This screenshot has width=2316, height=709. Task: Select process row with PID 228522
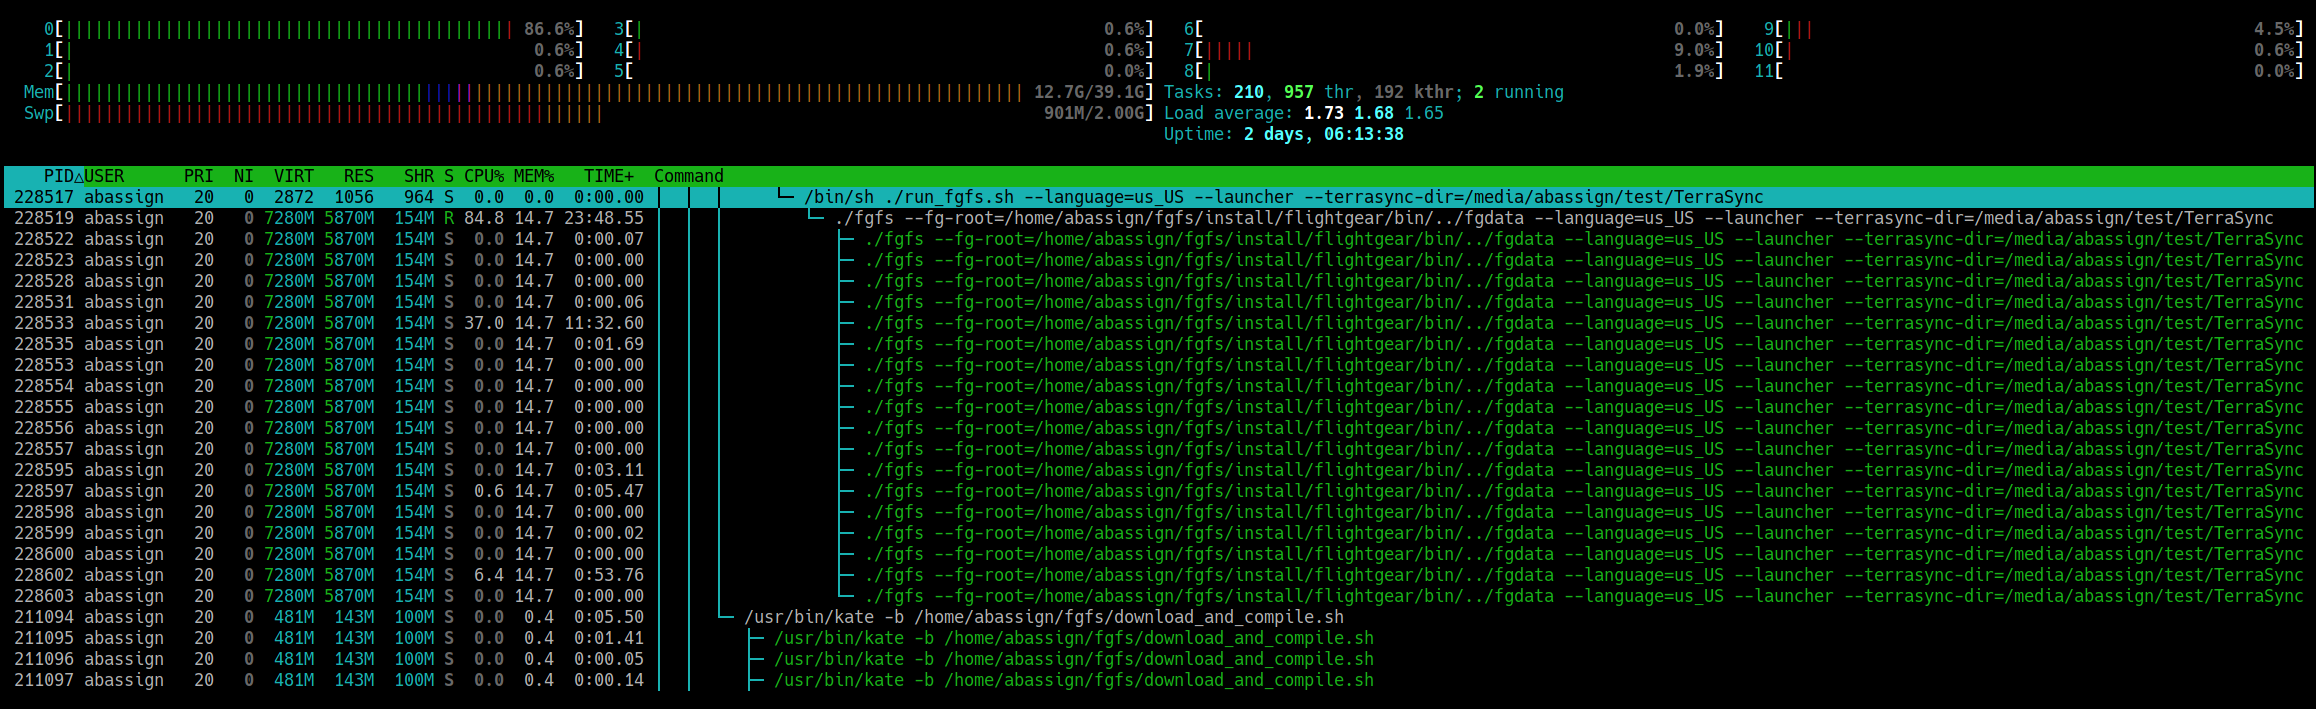[1159, 239]
